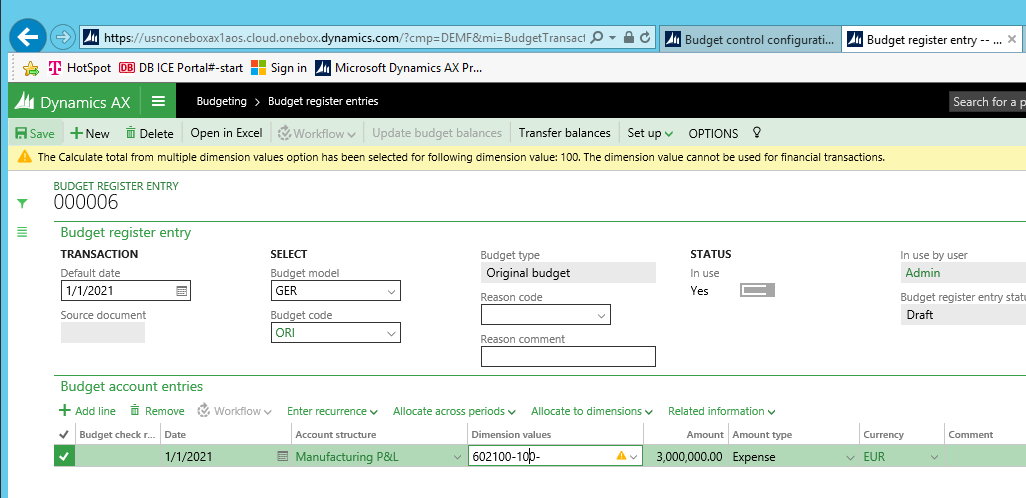Expand the Budget model dropdown
Viewport: 1026px width, 498px height.
coord(389,291)
